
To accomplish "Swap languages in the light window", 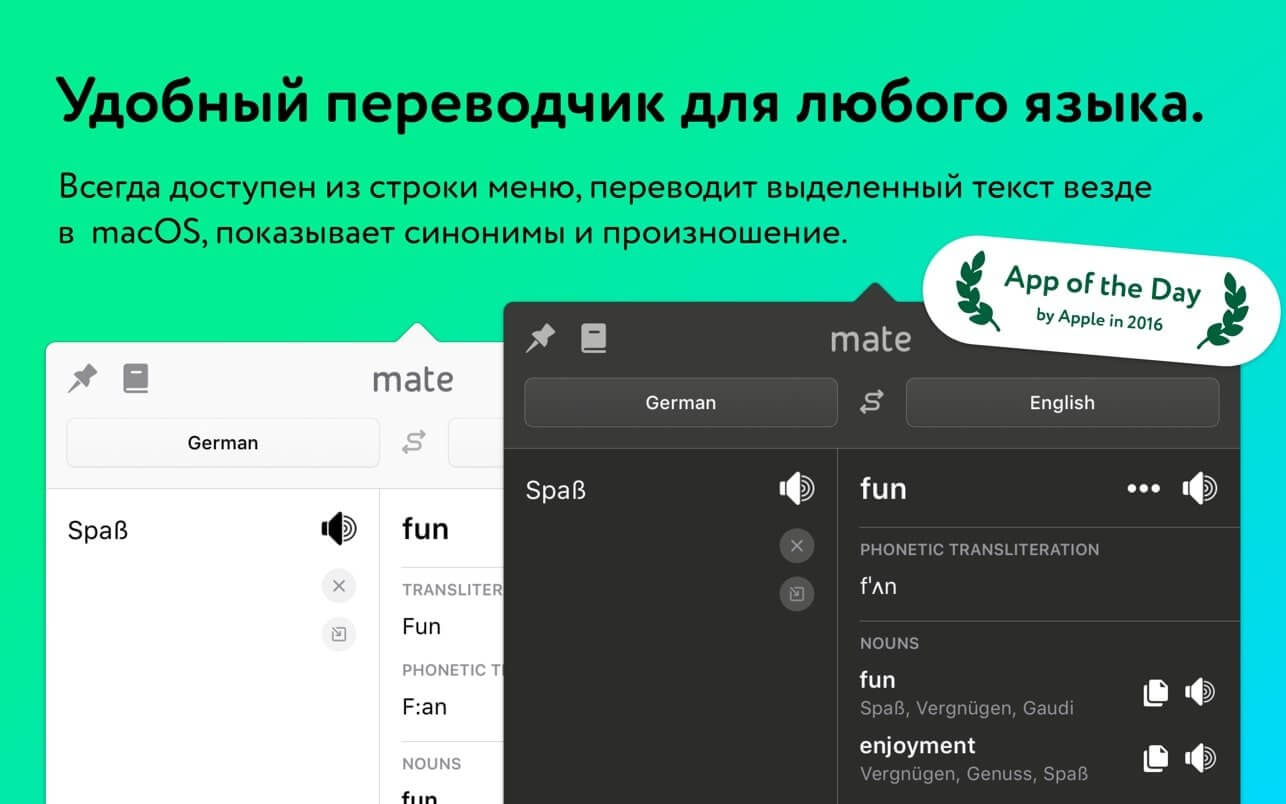I will tap(413, 443).
